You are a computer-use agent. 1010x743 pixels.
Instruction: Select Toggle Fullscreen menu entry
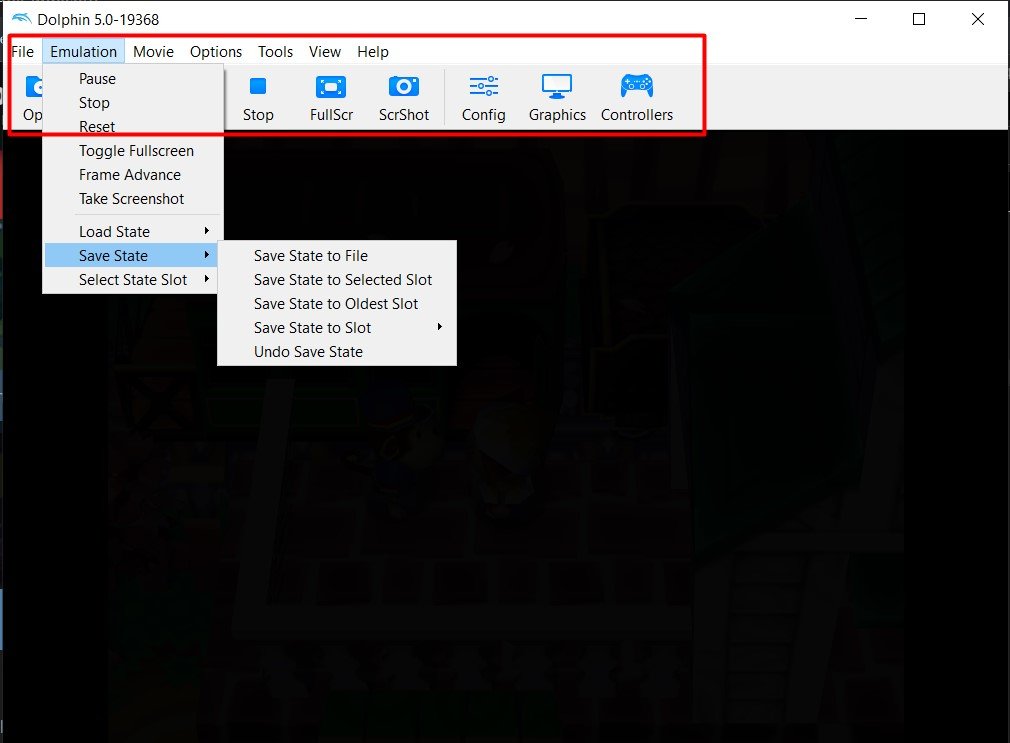[x=133, y=151]
